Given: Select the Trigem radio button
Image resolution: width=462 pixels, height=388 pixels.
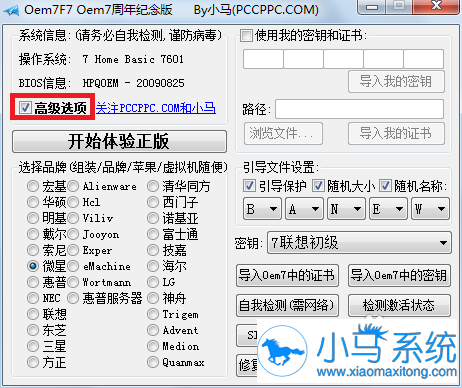Looking at the screenshot, I should tap(153, 314).
